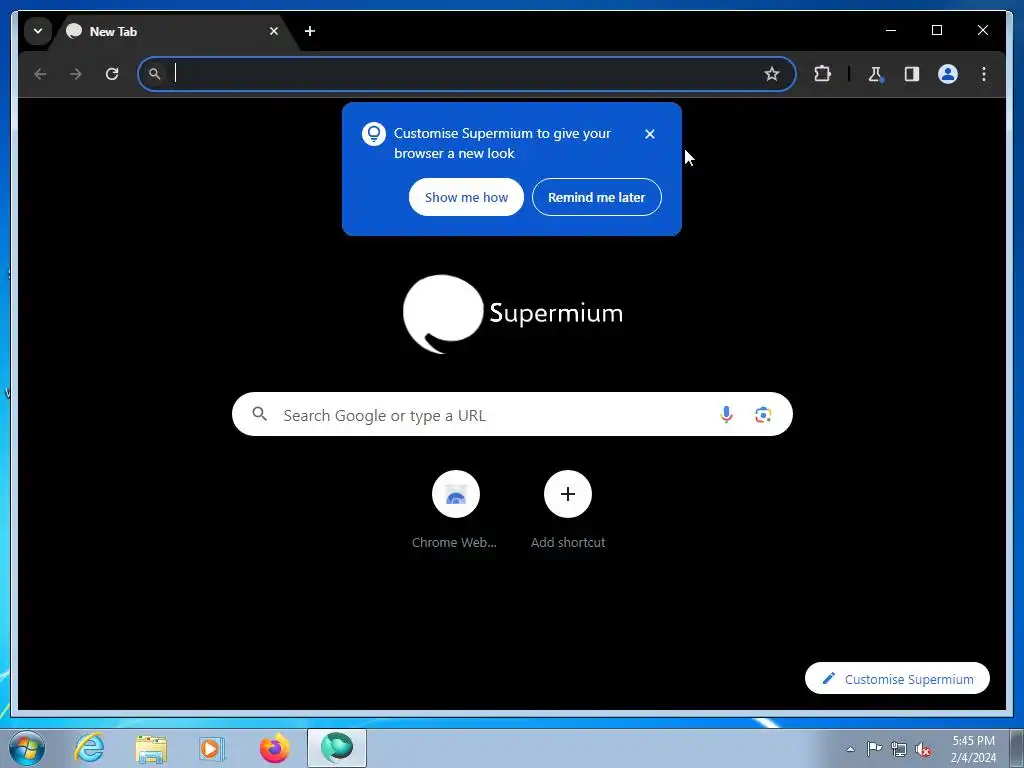Open Windows Explorer from the taskbar

pos(151,748)
